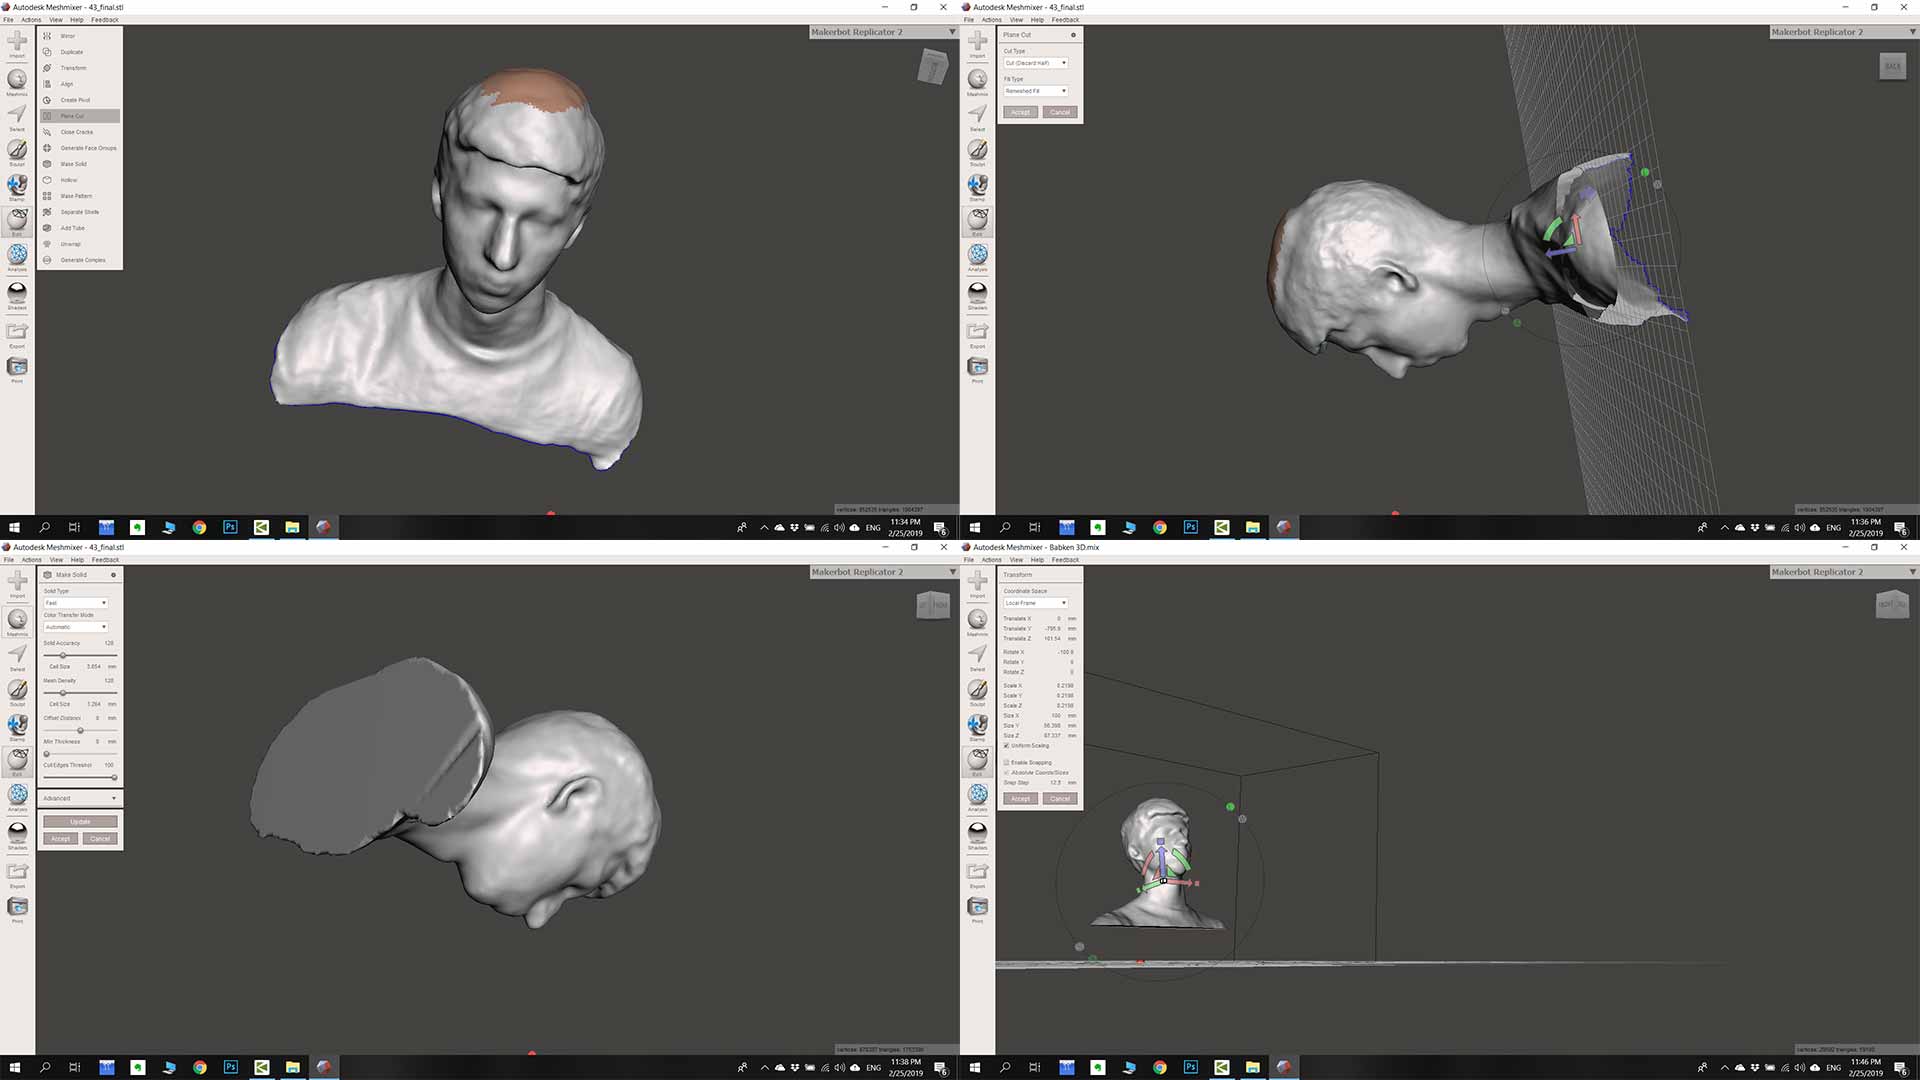Image resolution: width=1920 pixels, height=1080 pixels.
Task: Expand the Advanced section in Make Solid
Action: coord(80,798)
